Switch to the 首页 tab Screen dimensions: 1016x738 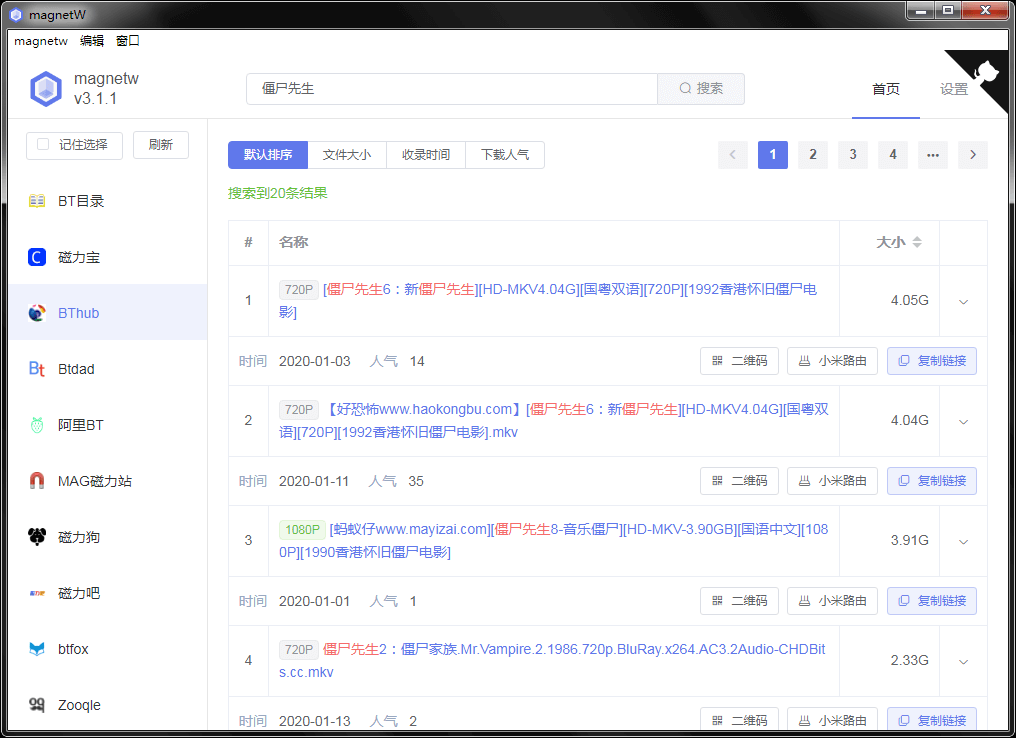886,89
